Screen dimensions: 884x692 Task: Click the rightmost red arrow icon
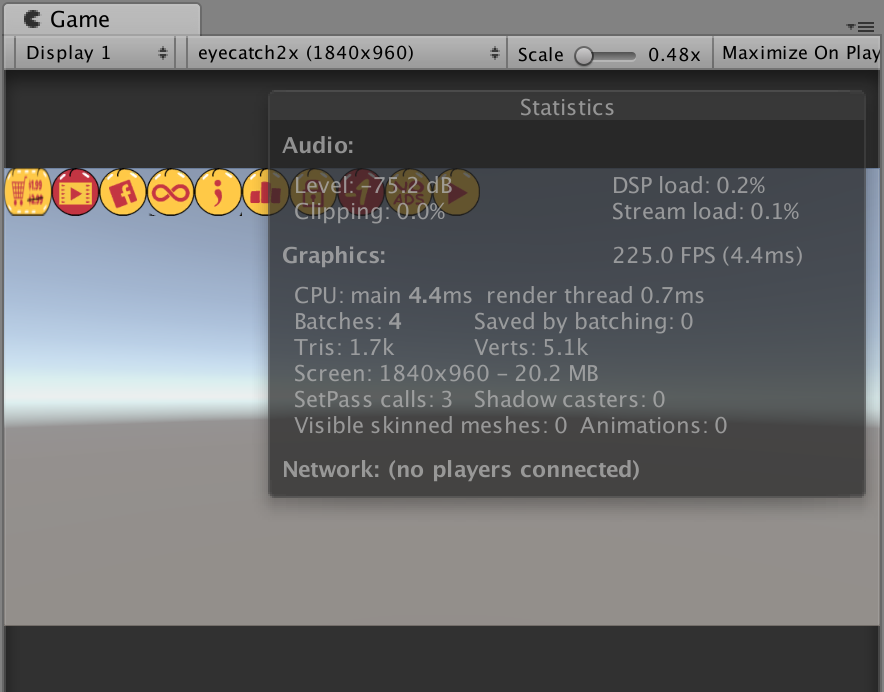click(457, 192)
